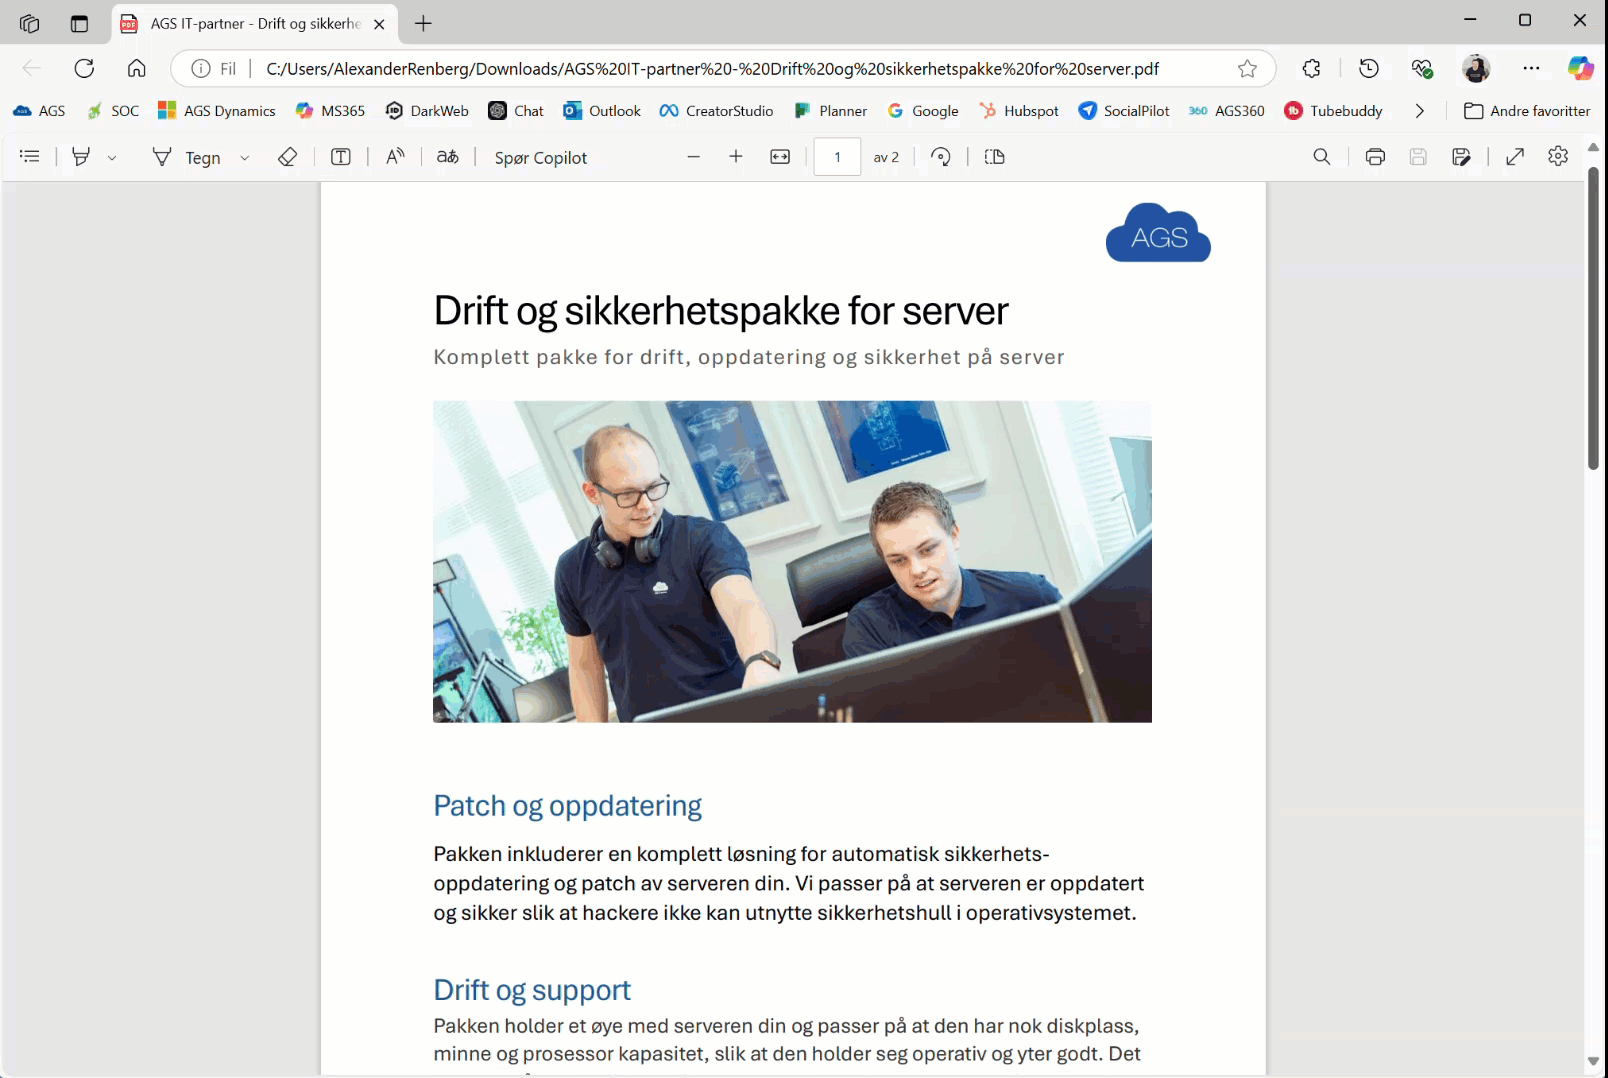Click the AGS cloud logo
This screenshot has width=1608, height=1078.
[x=1158, y=233]
